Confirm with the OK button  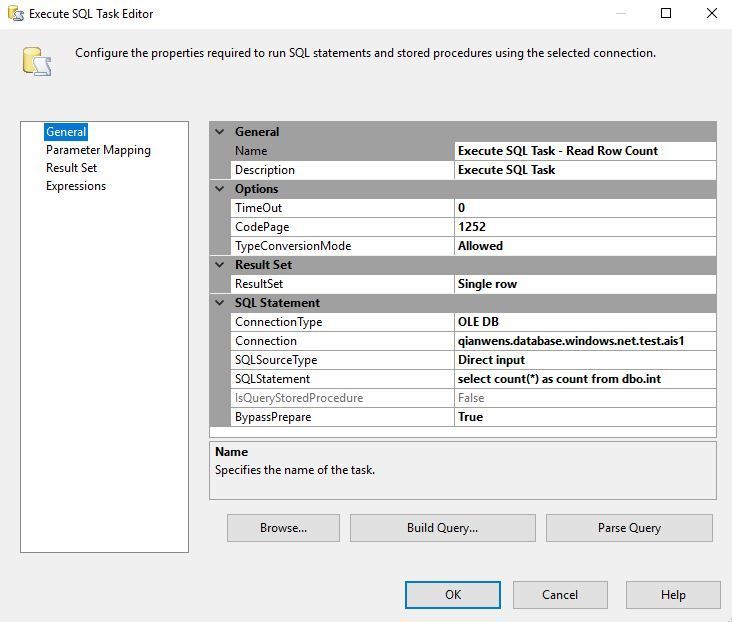453,594
